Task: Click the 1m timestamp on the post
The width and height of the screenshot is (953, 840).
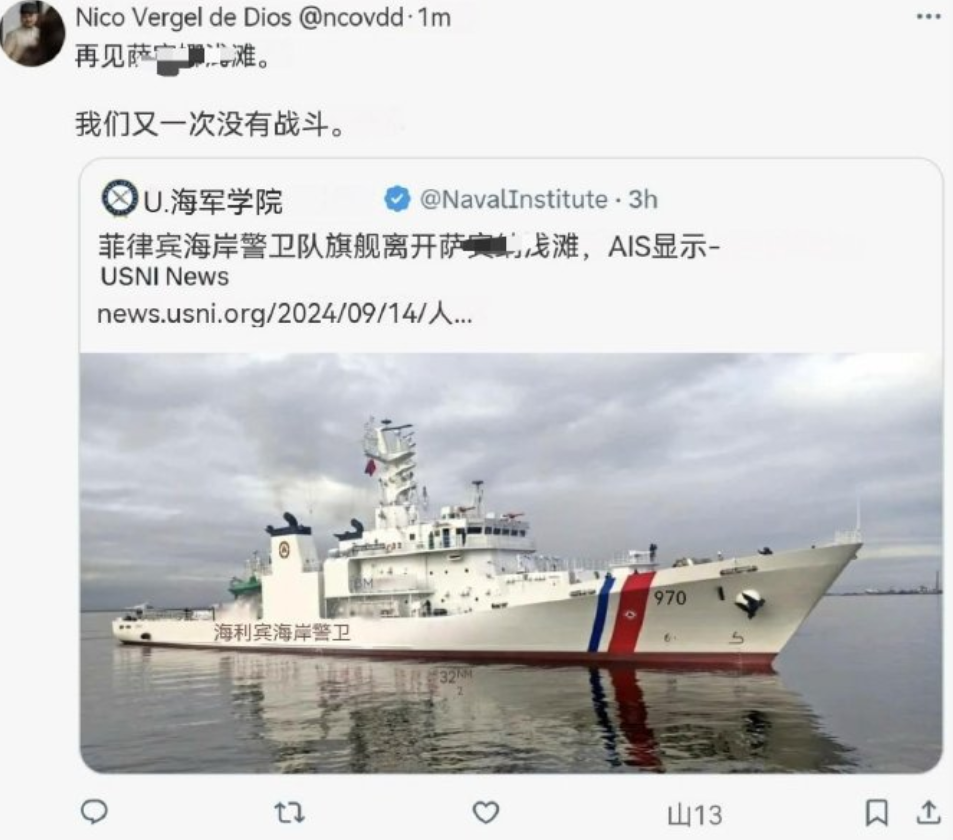Action: pyautogui.click(x=434, y=18)
